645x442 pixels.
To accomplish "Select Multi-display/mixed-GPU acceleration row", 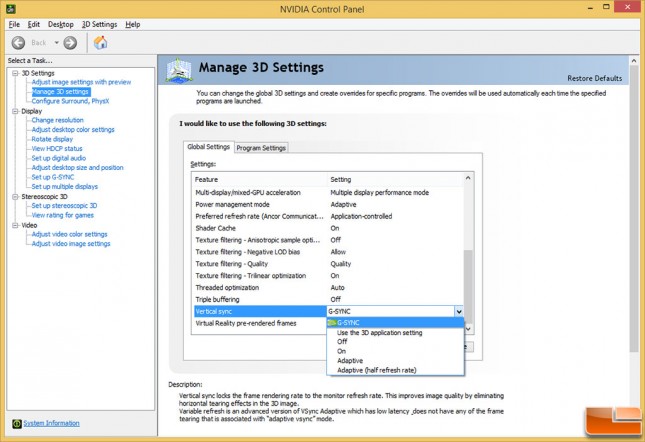I will tap(329, 192).
